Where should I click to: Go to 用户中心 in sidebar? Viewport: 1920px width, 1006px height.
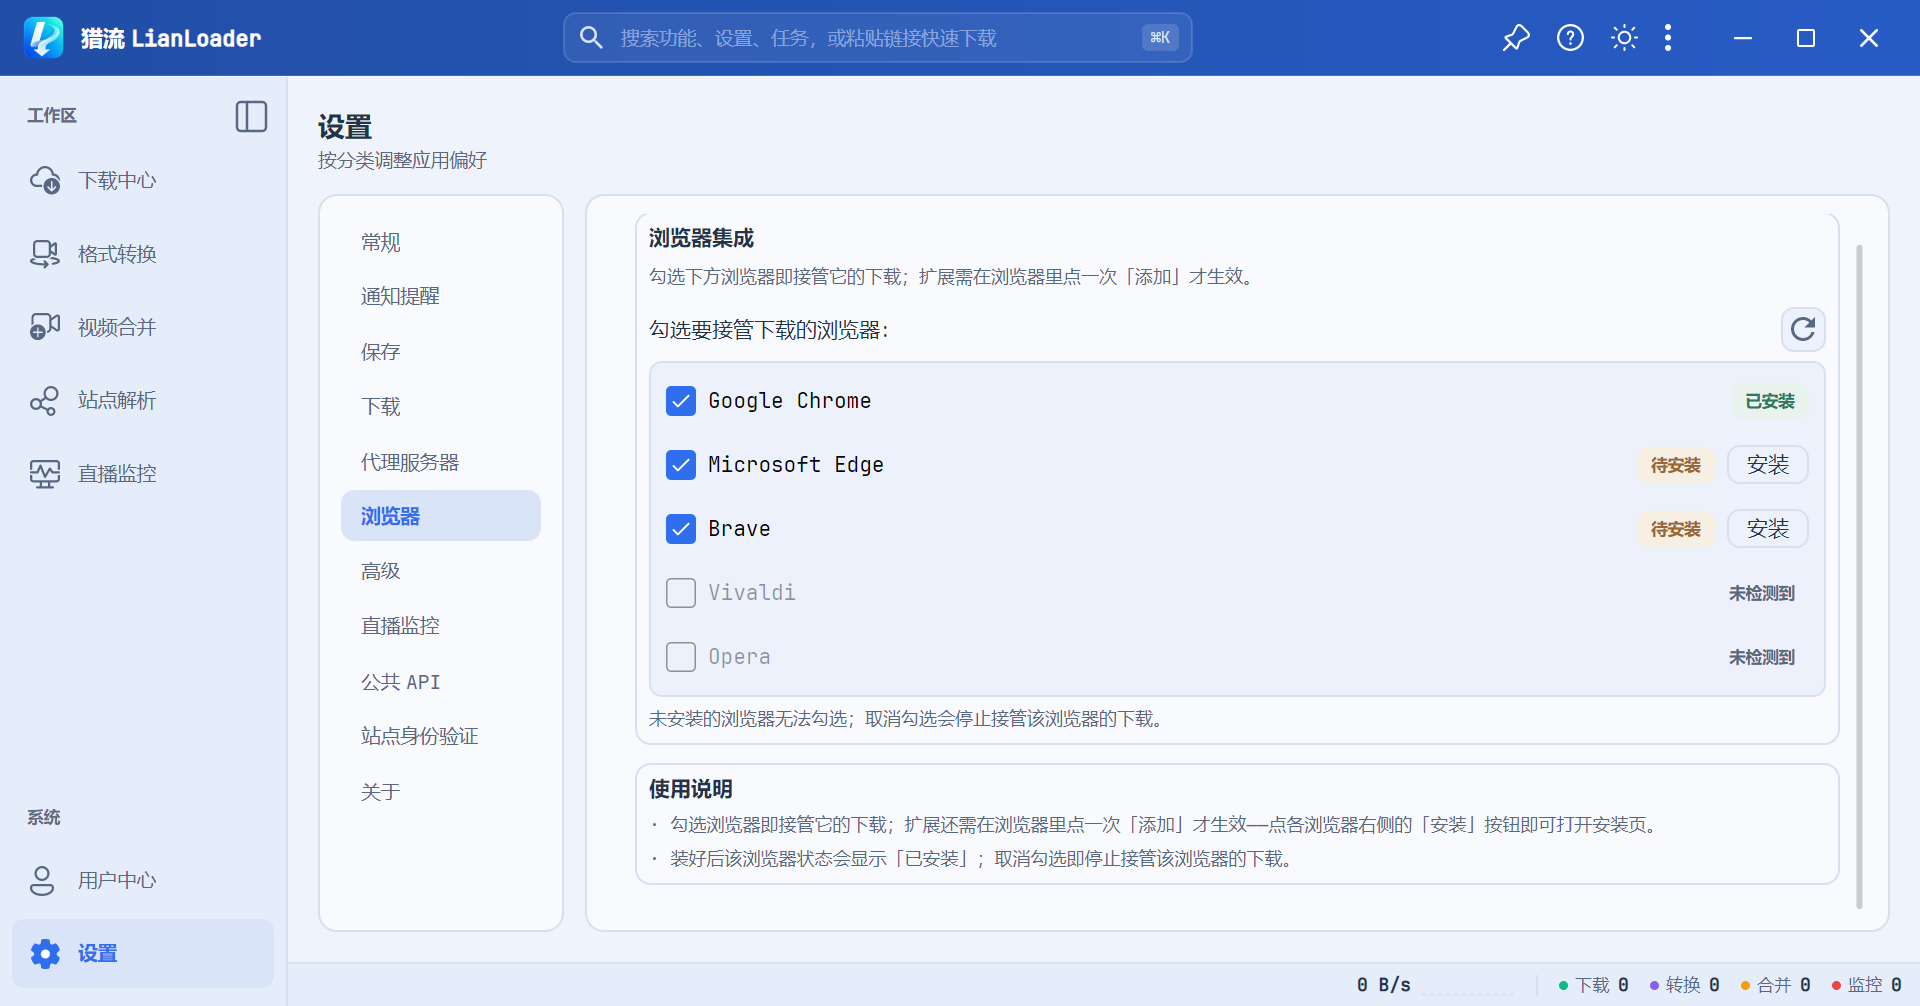pyautogui.click(x=143, y=880)
